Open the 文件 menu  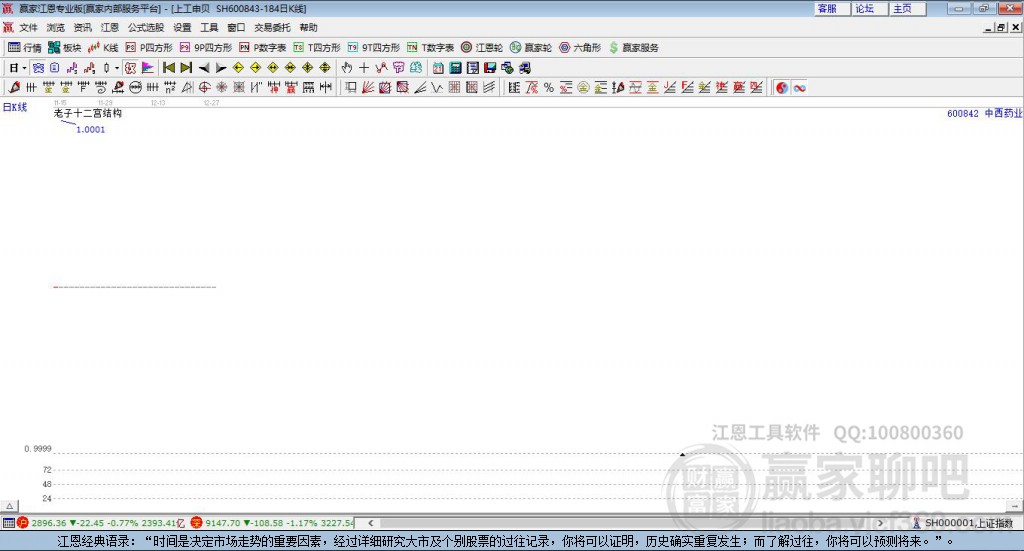(28, 27)
